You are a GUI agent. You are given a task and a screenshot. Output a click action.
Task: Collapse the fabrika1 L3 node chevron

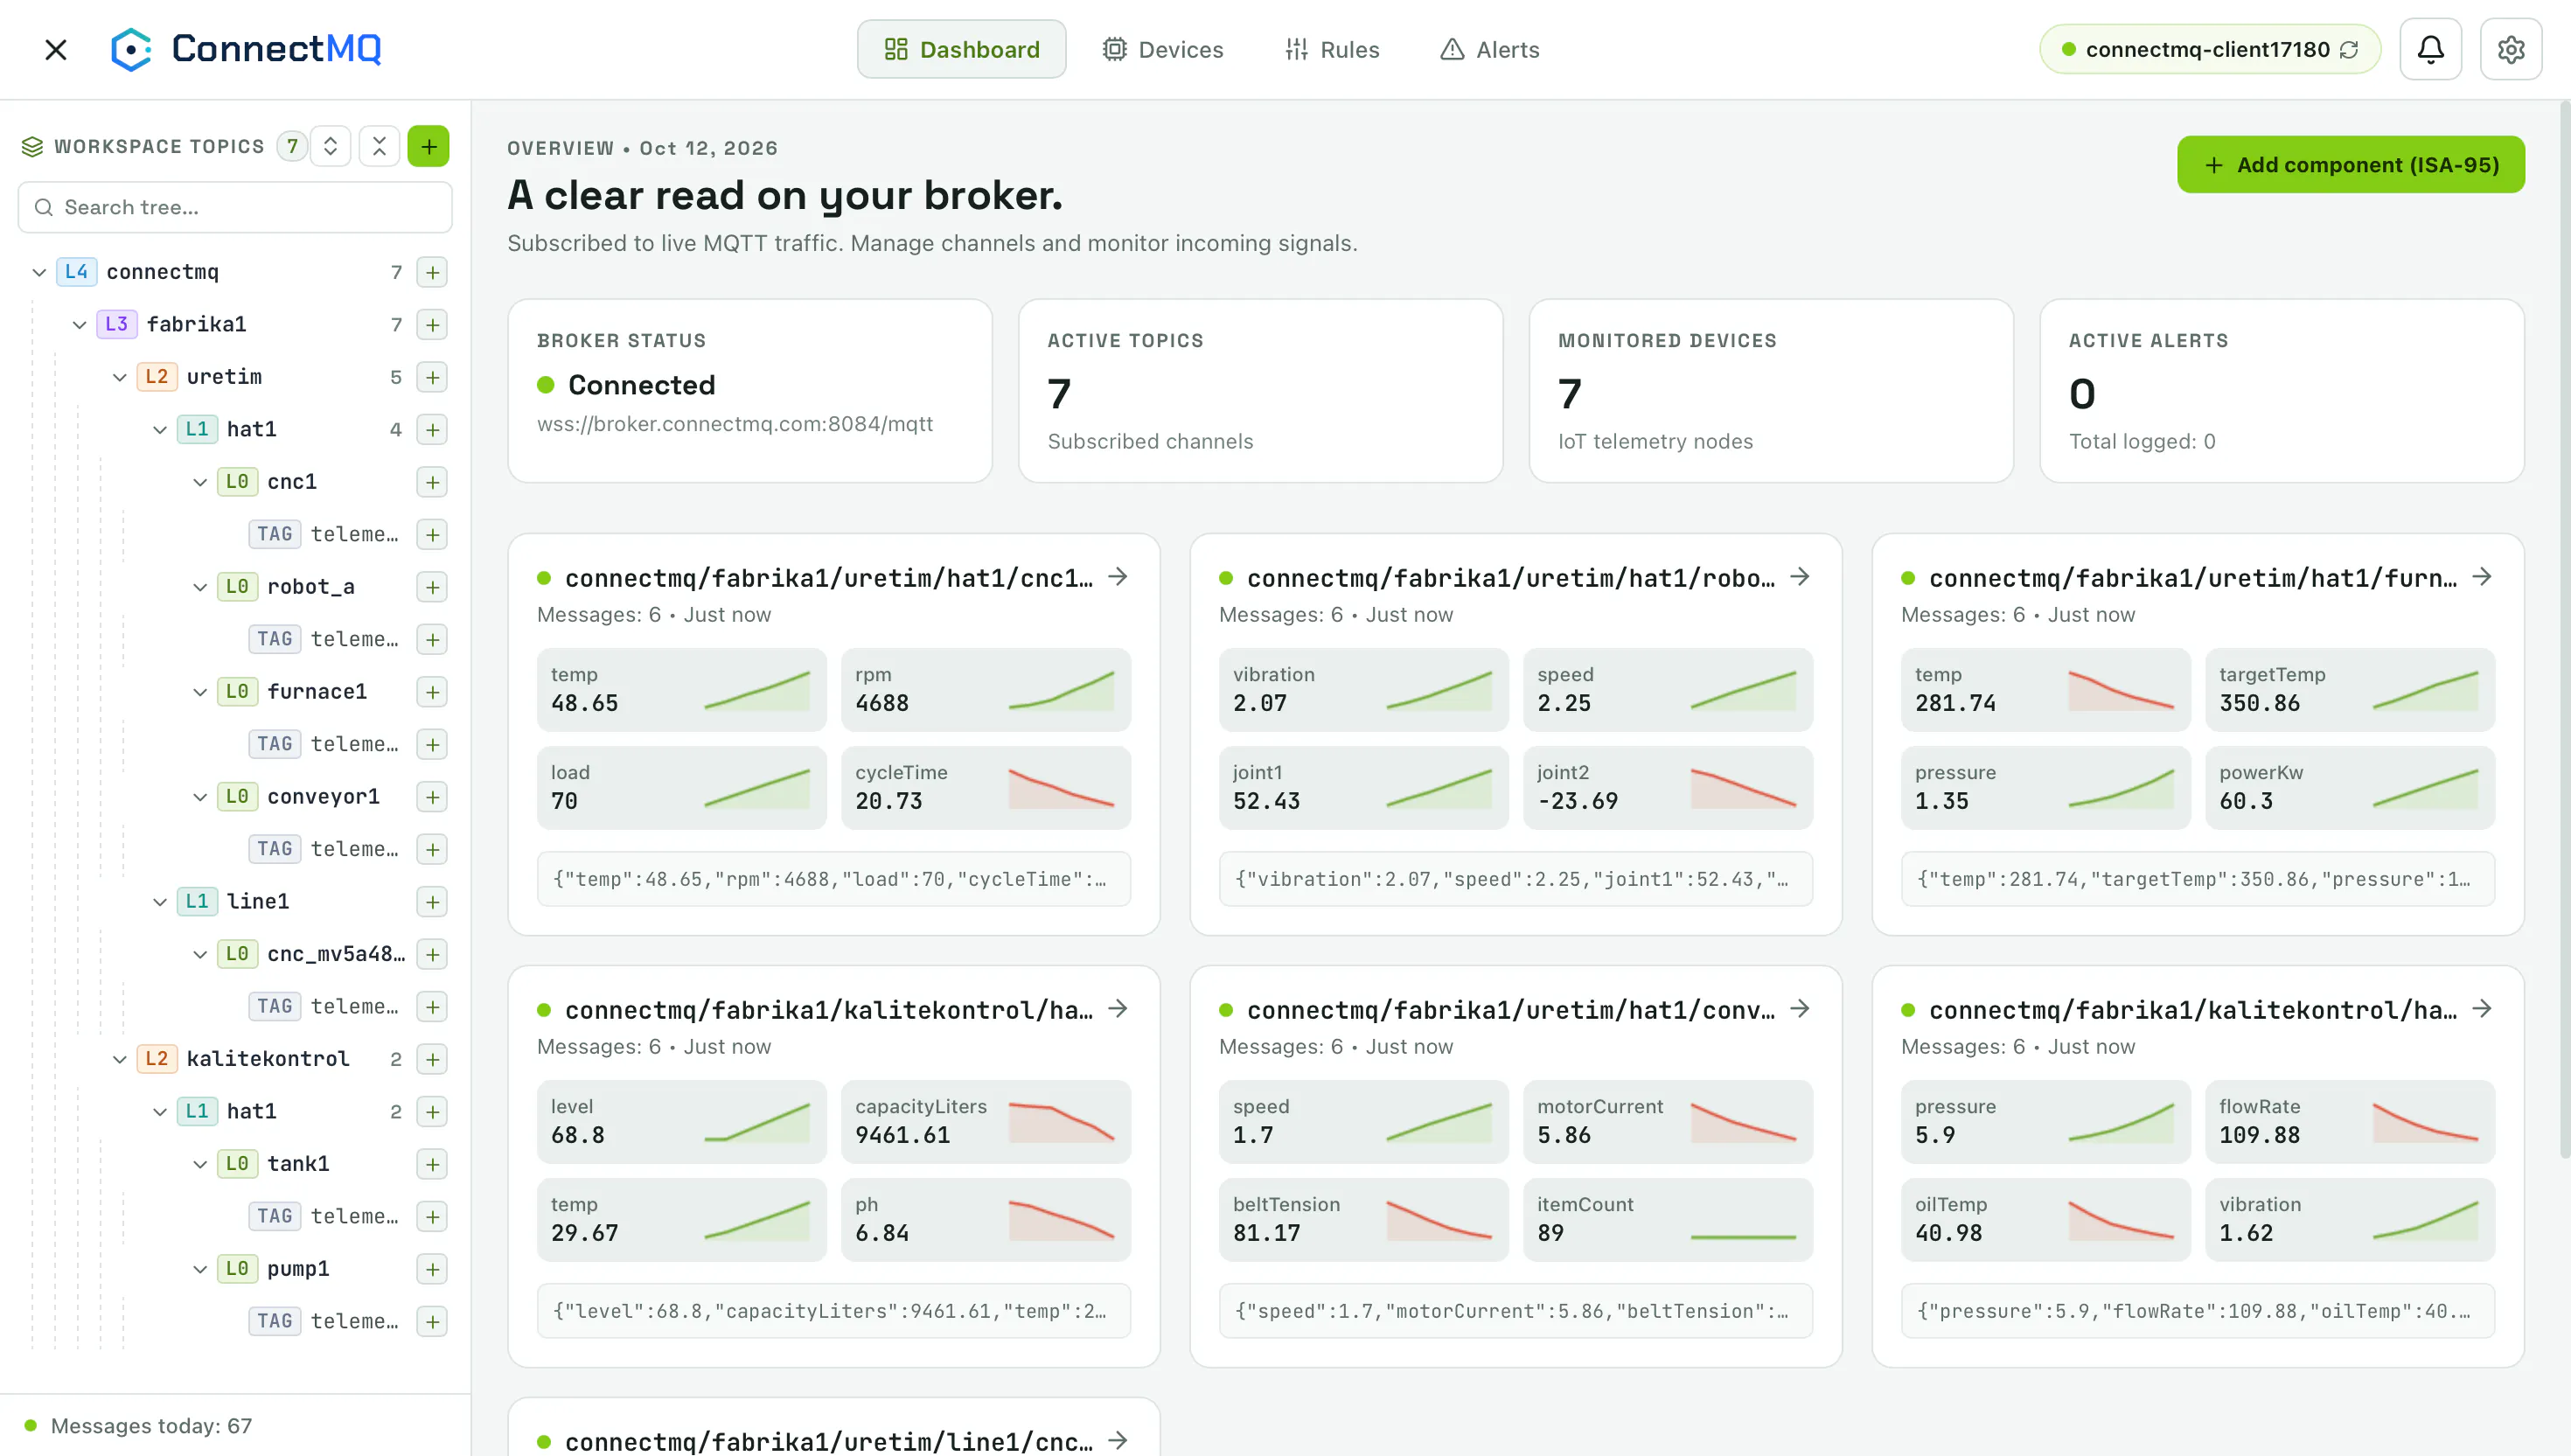pos(79,324)
